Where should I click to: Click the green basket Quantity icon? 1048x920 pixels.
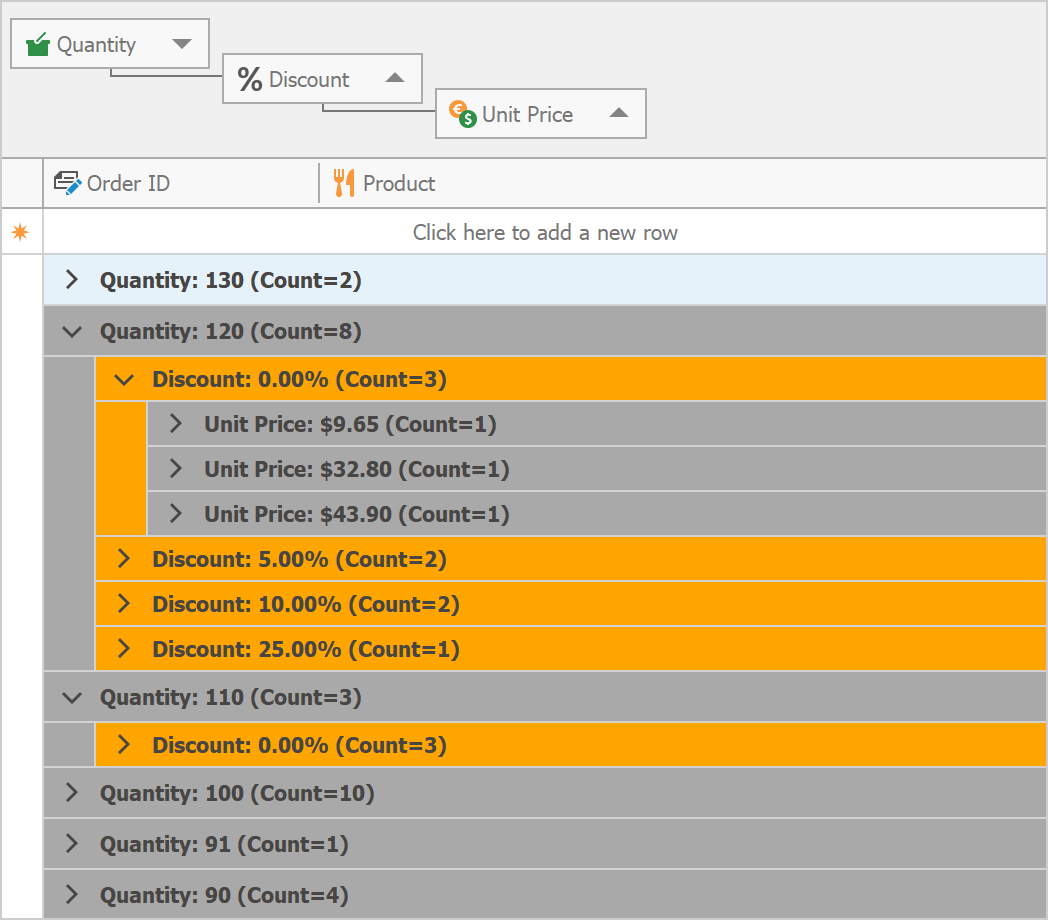[38, 44]
